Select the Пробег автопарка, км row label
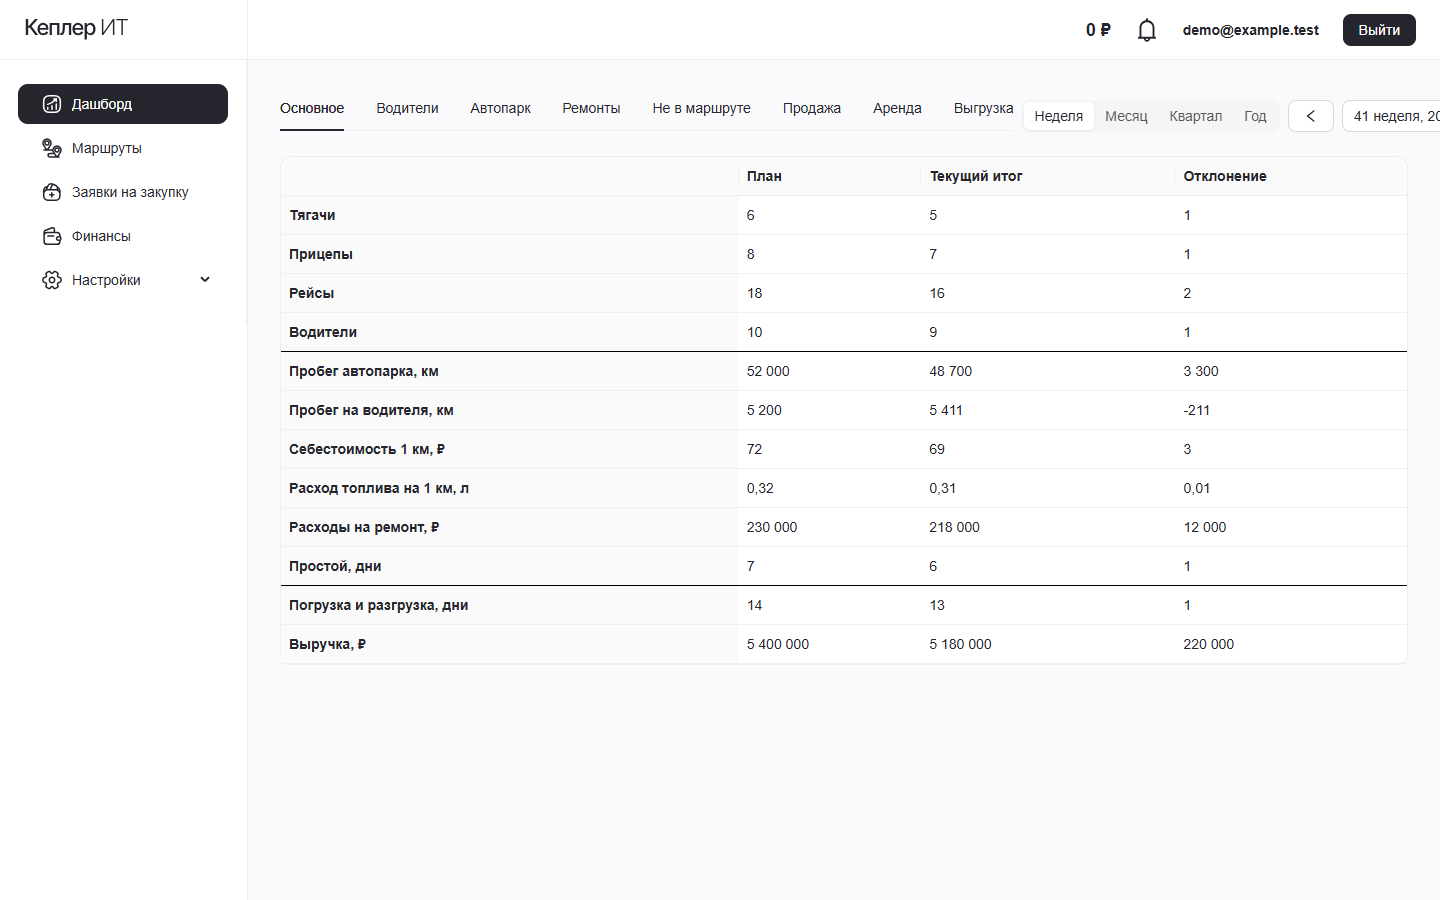The height and width of the screenshot is (900, 1440). pyautogui.click(x=364, y=371)
